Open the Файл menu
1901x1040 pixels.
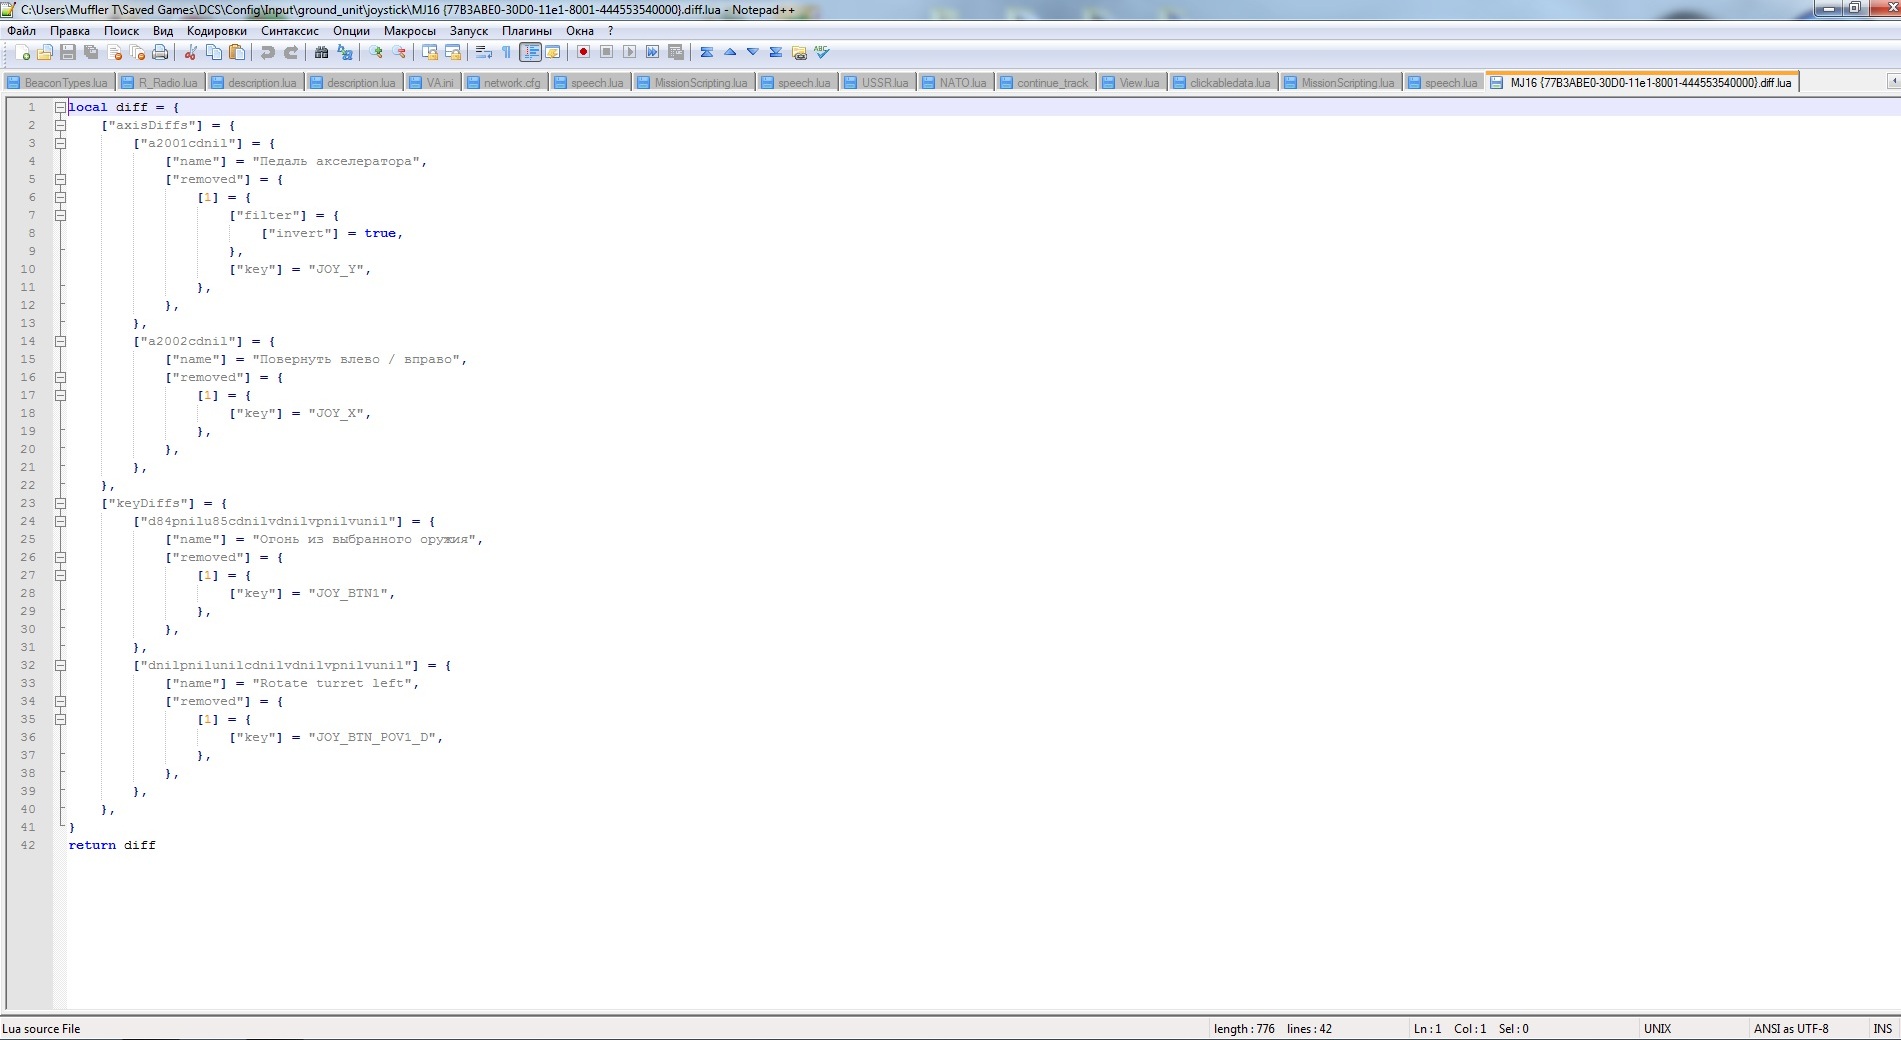(21, 31)
